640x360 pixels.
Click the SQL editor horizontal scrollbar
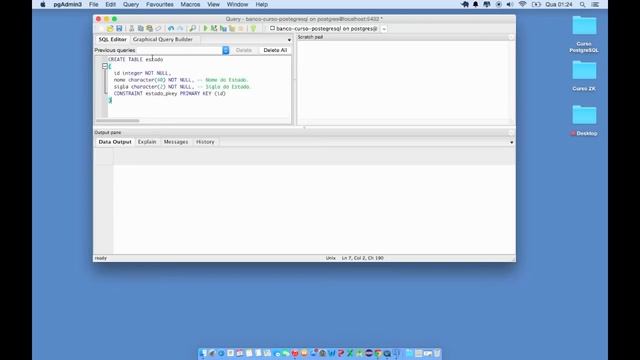pyautogui.click(x=118, y=121)
